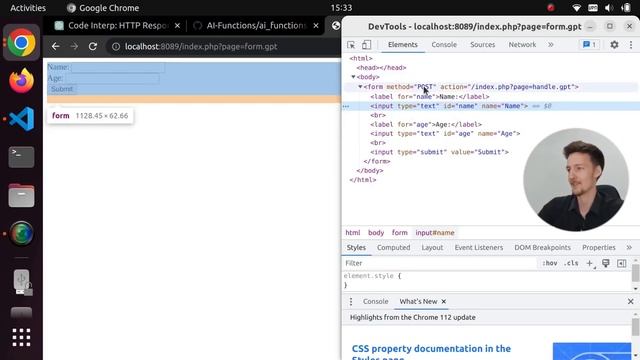Open Visual Studio Code from dock

pos(21,119)
